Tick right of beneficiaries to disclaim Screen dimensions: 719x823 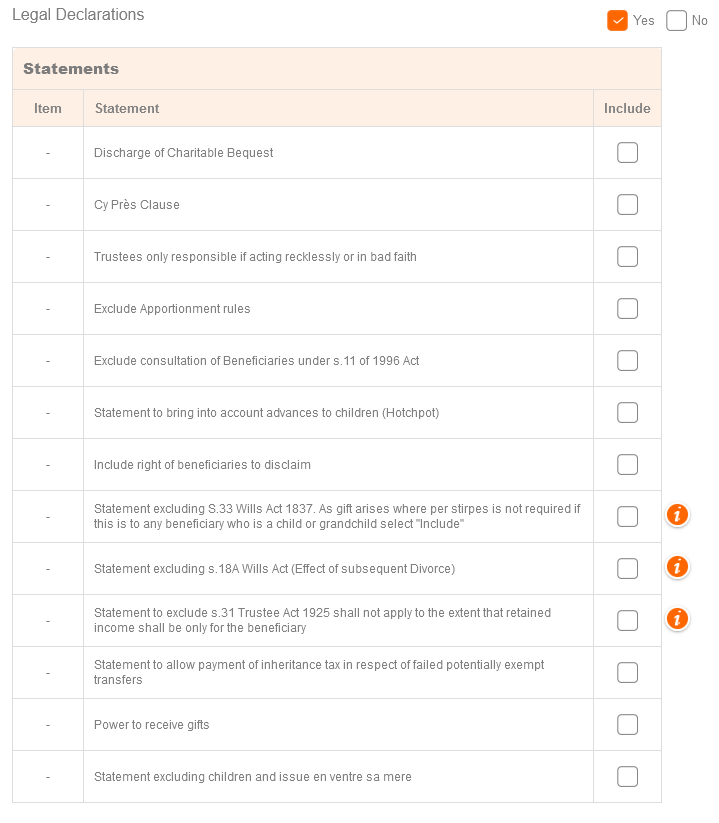627,465
